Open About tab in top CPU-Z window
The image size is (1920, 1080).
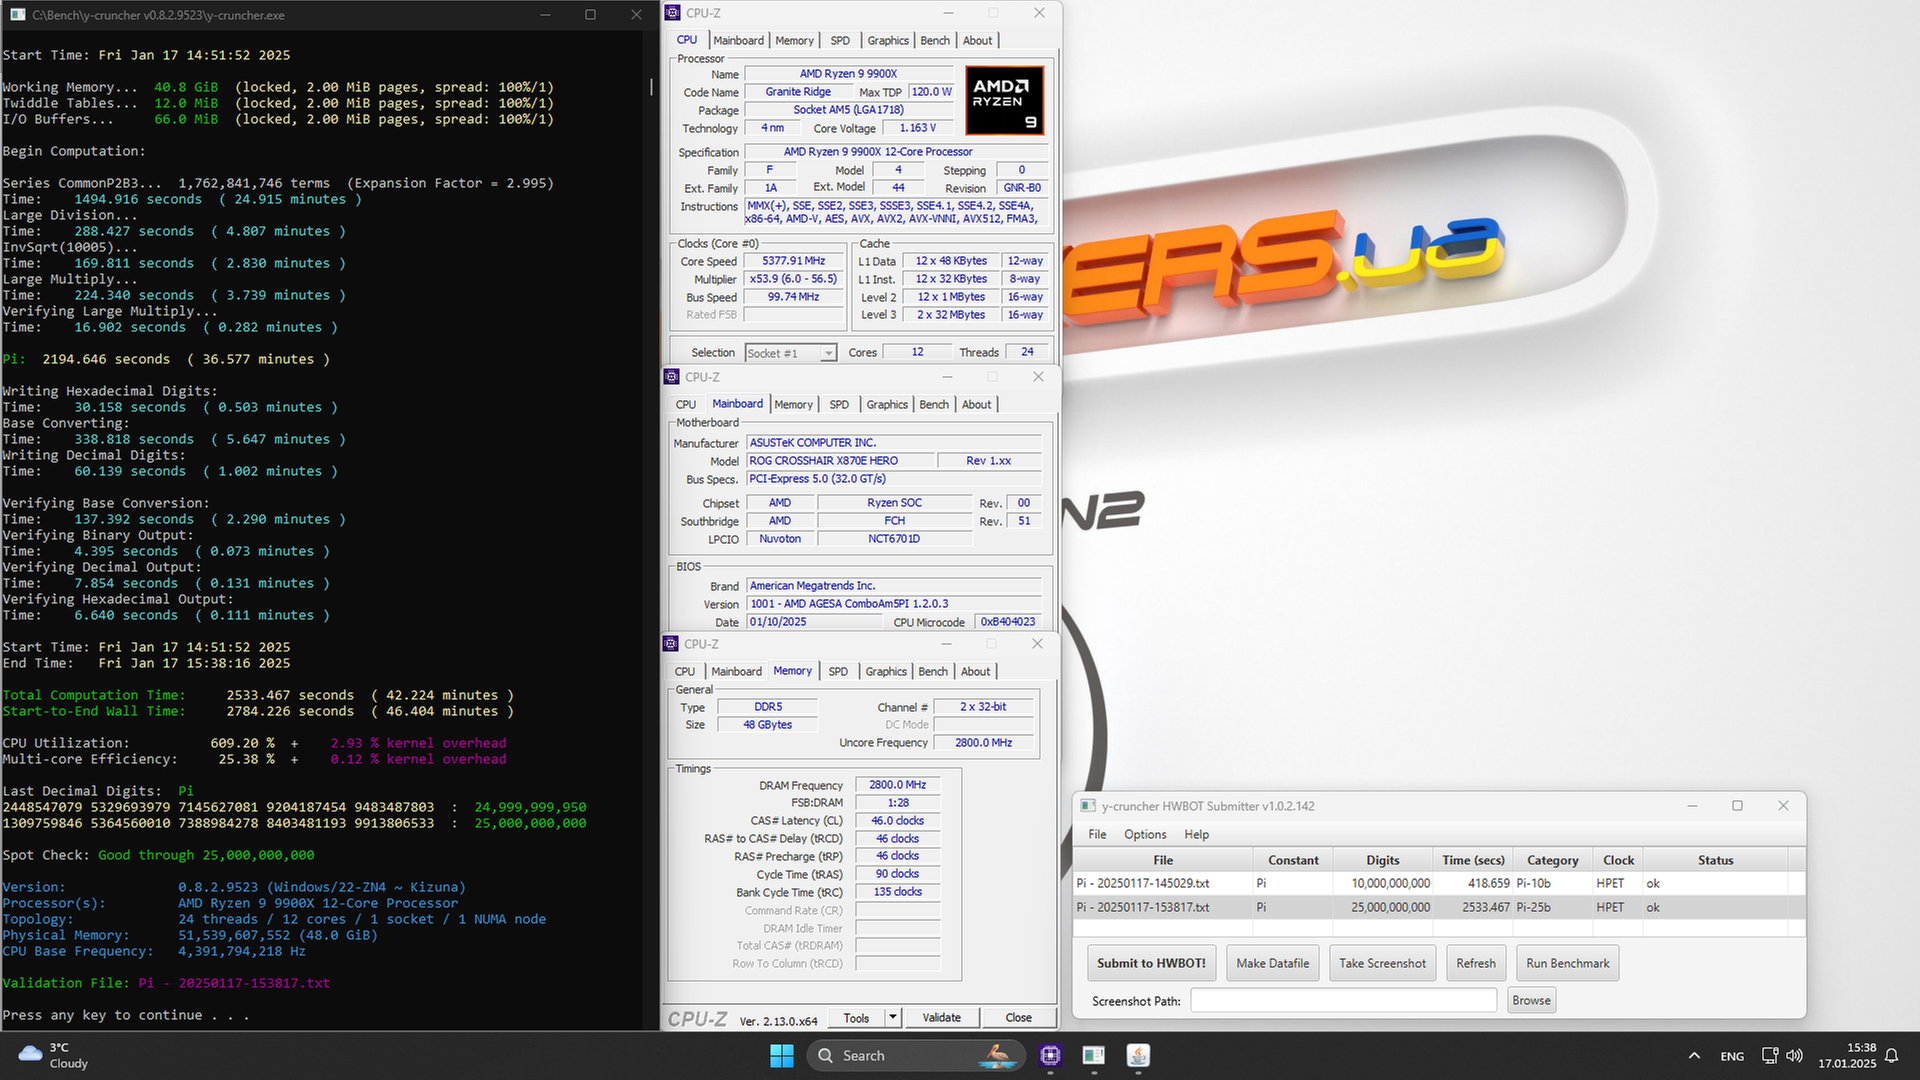[978, 40]
